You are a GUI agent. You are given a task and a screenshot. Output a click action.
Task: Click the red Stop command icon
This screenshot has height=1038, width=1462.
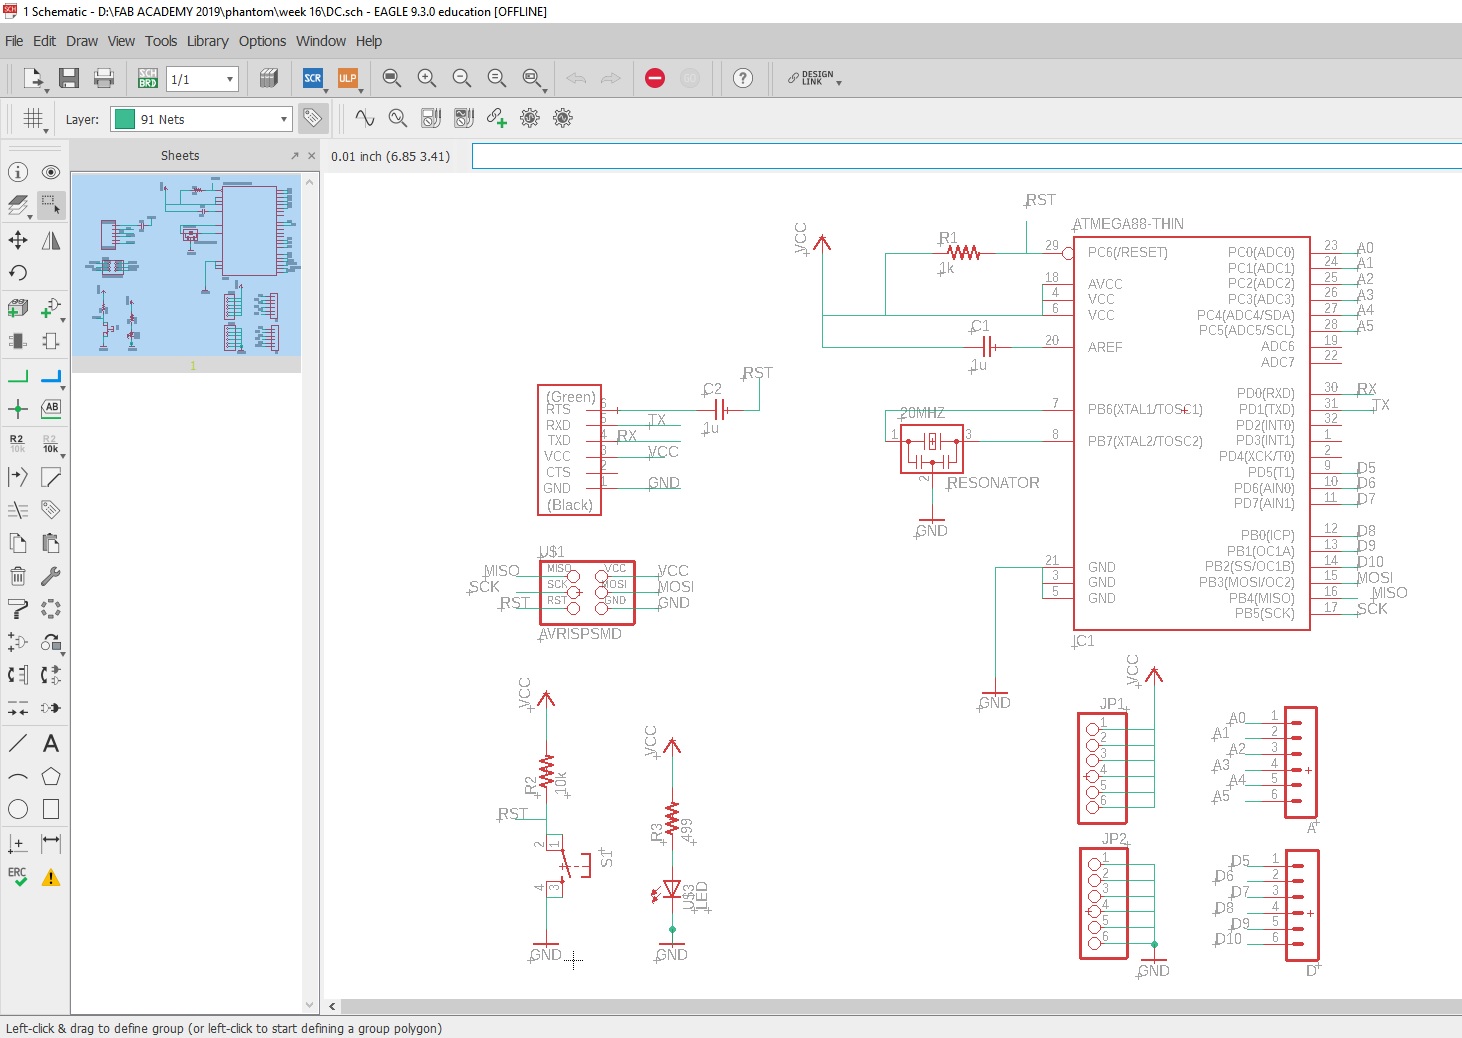[x=655, y=78]
